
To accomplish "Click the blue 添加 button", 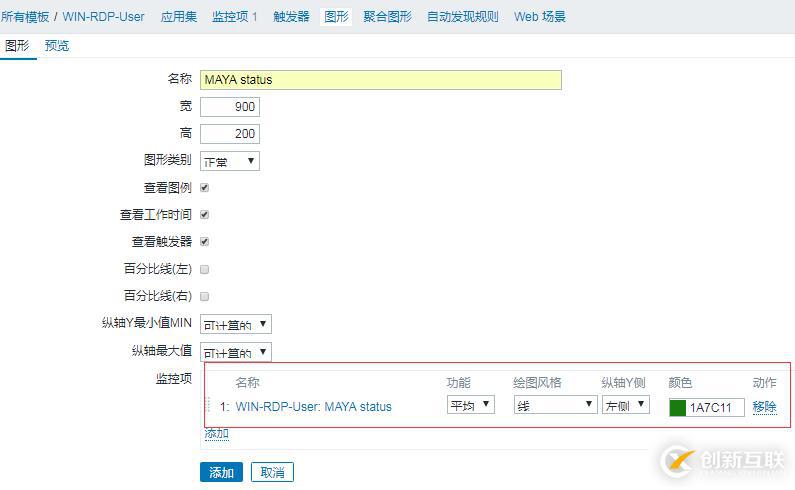I will 222,472.
